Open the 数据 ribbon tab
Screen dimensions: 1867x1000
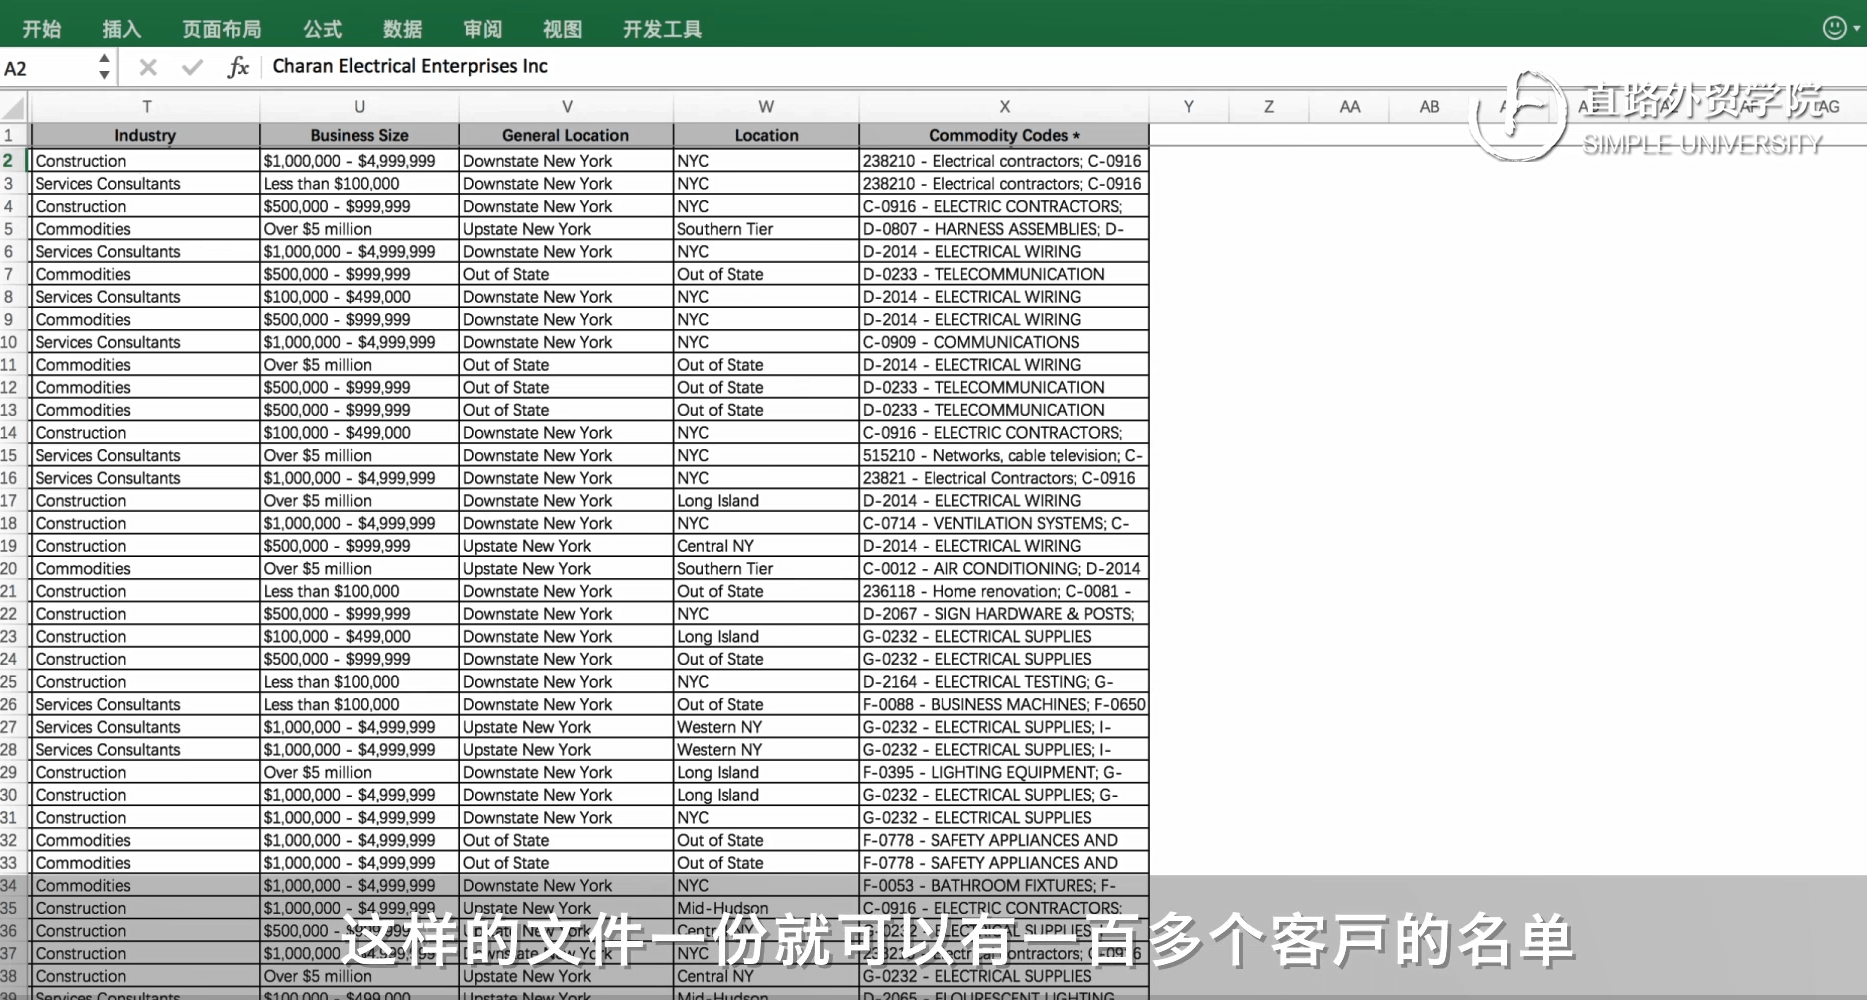[x=402, y=29]
